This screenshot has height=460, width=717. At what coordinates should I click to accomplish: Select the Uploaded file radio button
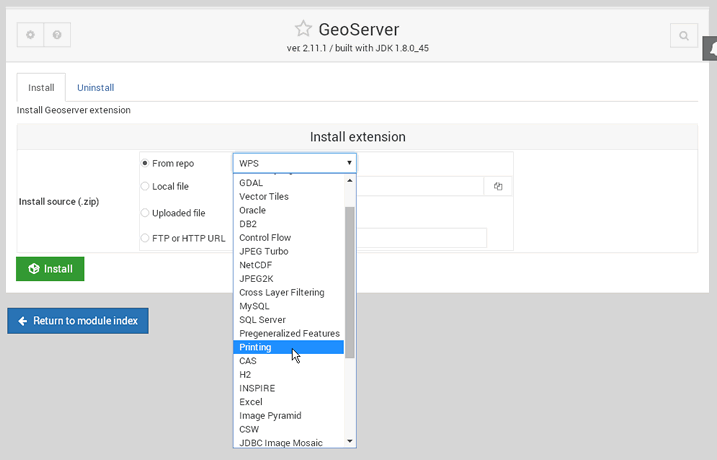(x=145, y=213)
